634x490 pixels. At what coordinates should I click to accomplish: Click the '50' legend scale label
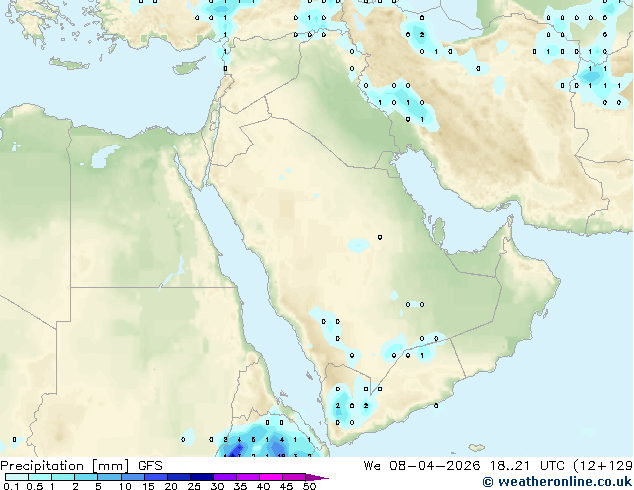(309, 486)
